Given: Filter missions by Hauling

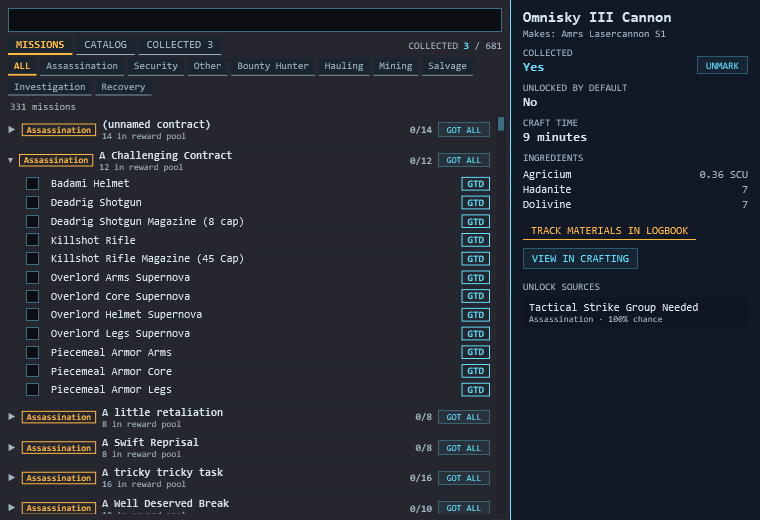Looking at the screenshot, I should (x=344, y=66).
